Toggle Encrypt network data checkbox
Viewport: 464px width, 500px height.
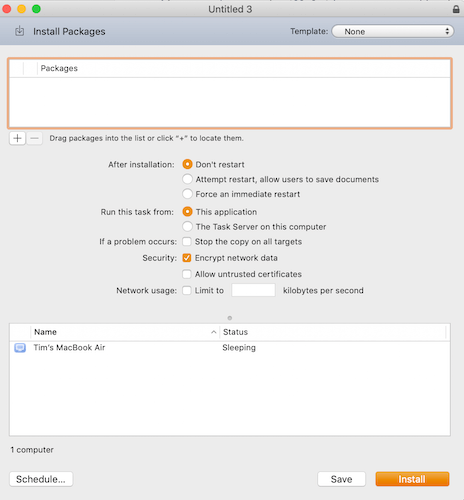pyautogui.click(x=187, y=258)
